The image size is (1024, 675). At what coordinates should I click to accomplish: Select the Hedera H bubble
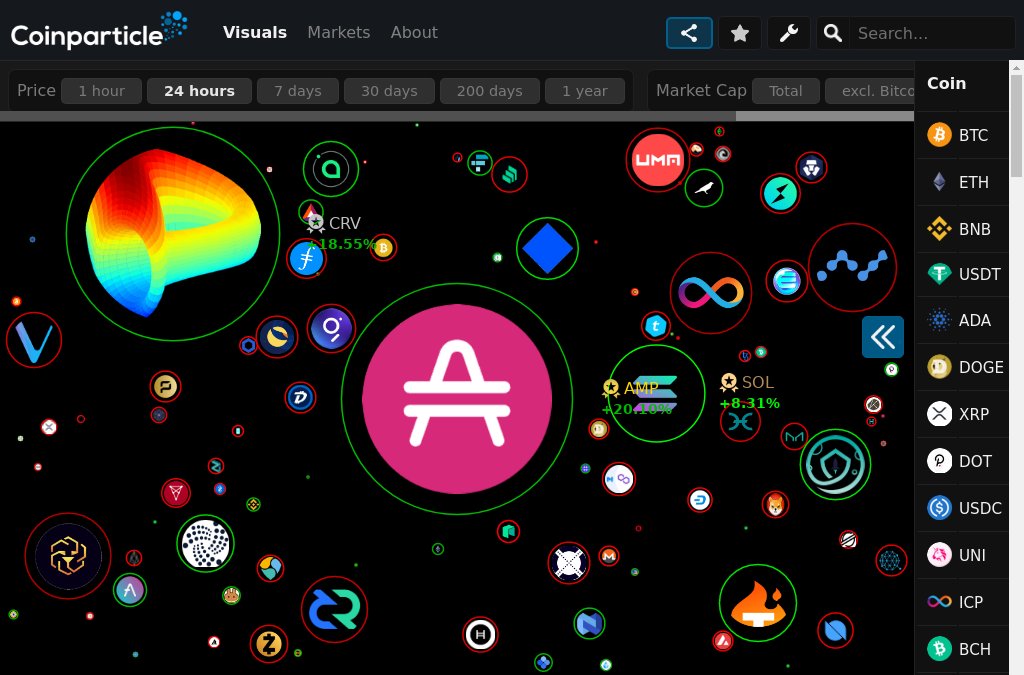[481, 634]
